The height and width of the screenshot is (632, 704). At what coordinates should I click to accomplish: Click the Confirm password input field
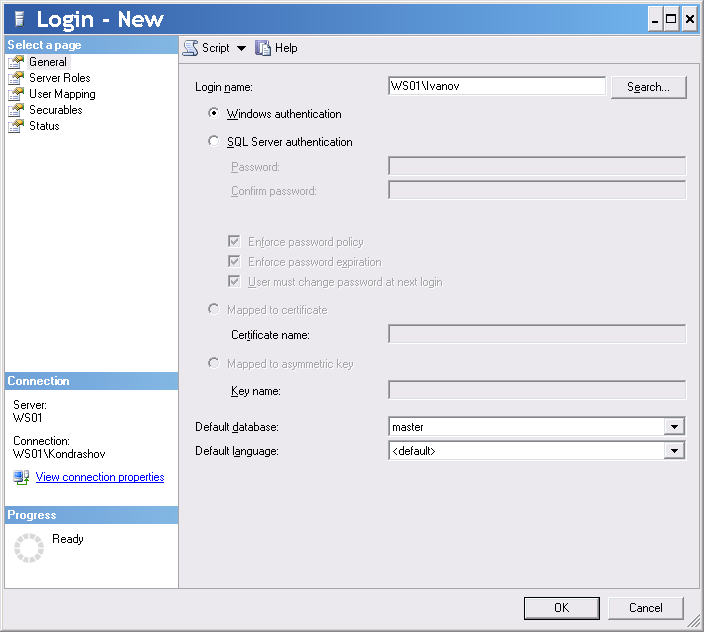(537, 190)
